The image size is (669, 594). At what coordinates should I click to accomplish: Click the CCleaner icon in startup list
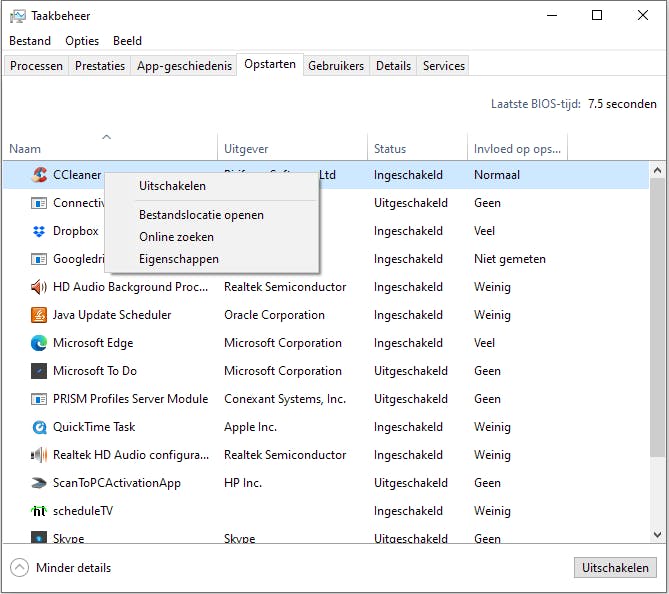pos(39,175)
